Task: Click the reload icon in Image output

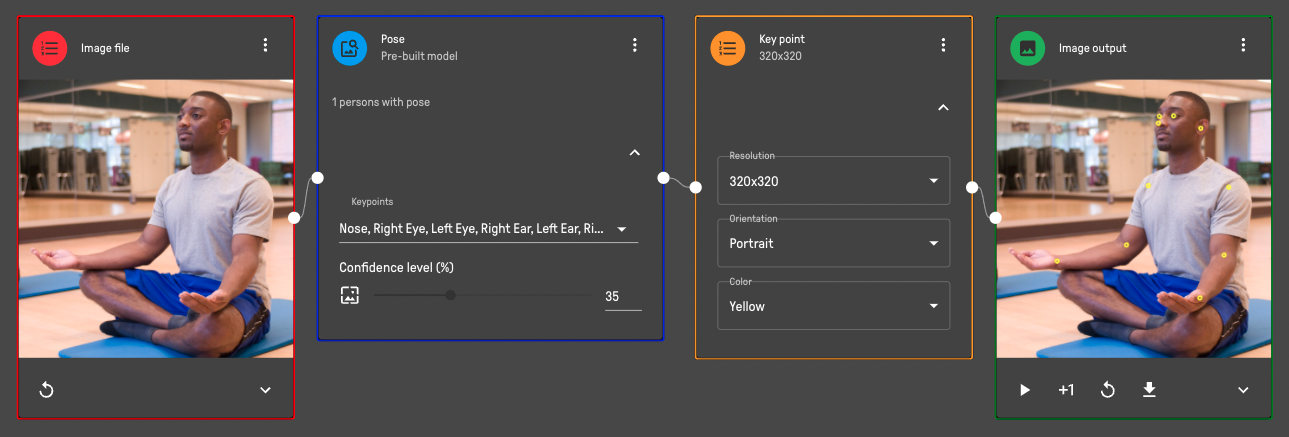Action: click(x=1108, y=390)
